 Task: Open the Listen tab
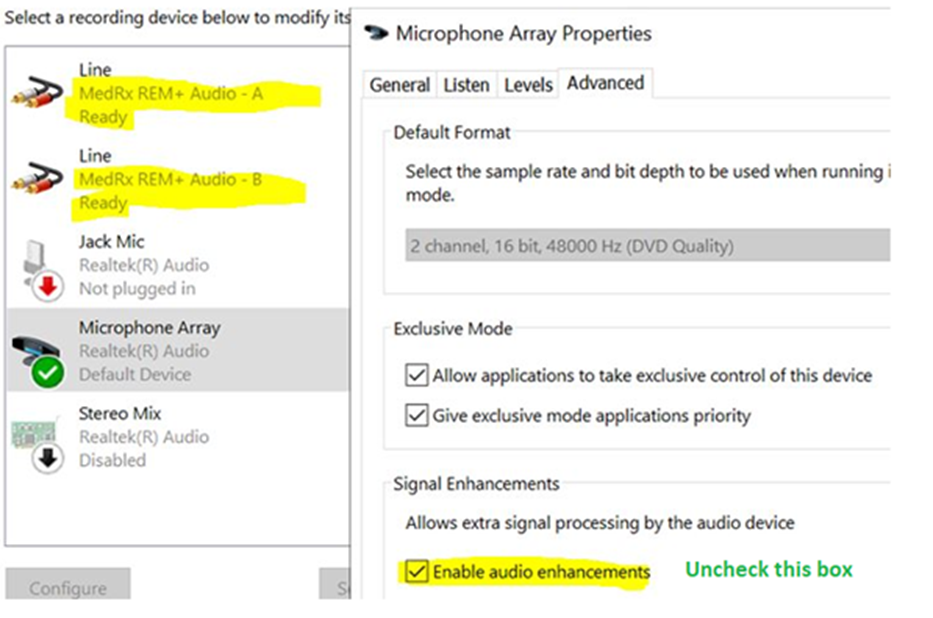coord(466,85)
